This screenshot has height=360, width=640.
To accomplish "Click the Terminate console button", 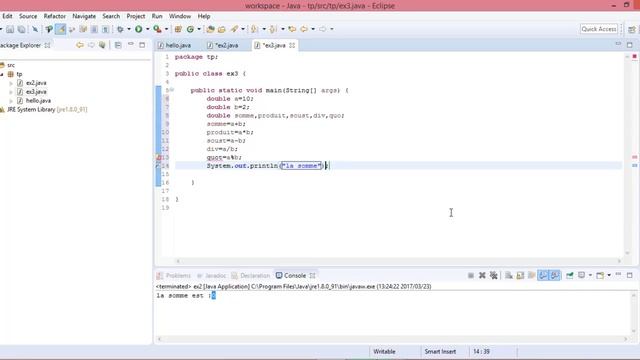I will coord(471,276).
